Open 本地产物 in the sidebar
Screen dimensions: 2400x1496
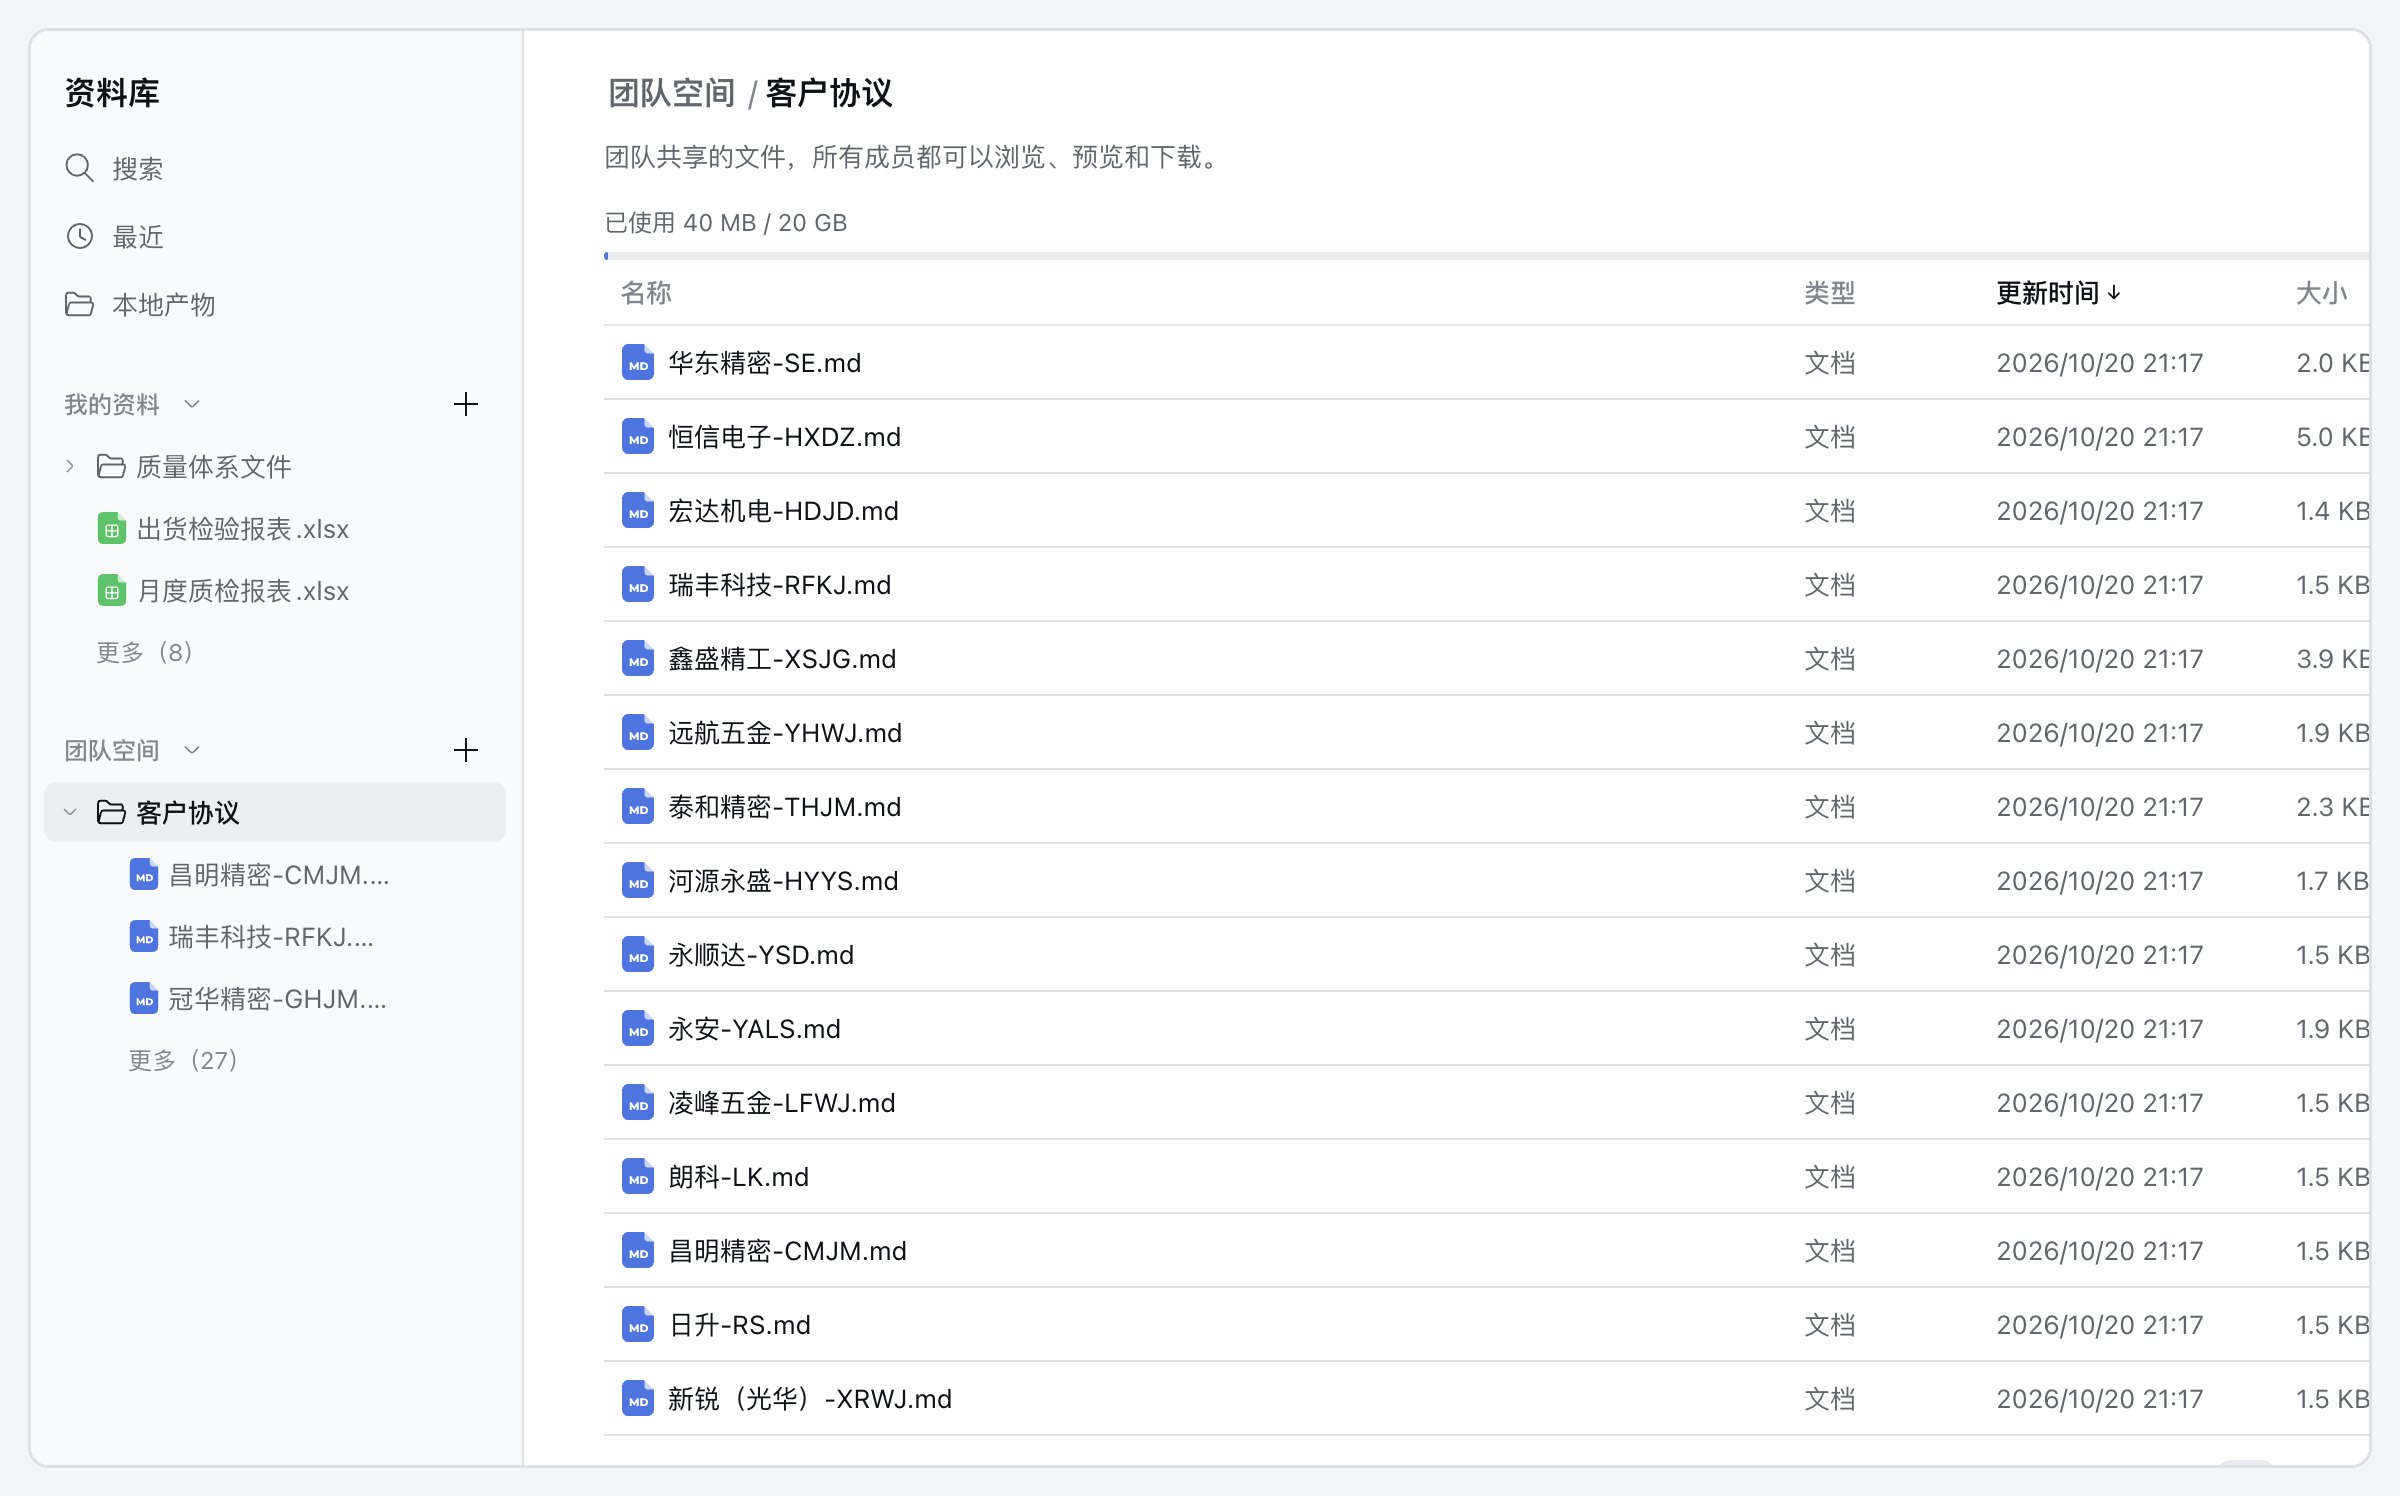click(x=275, y=304)
